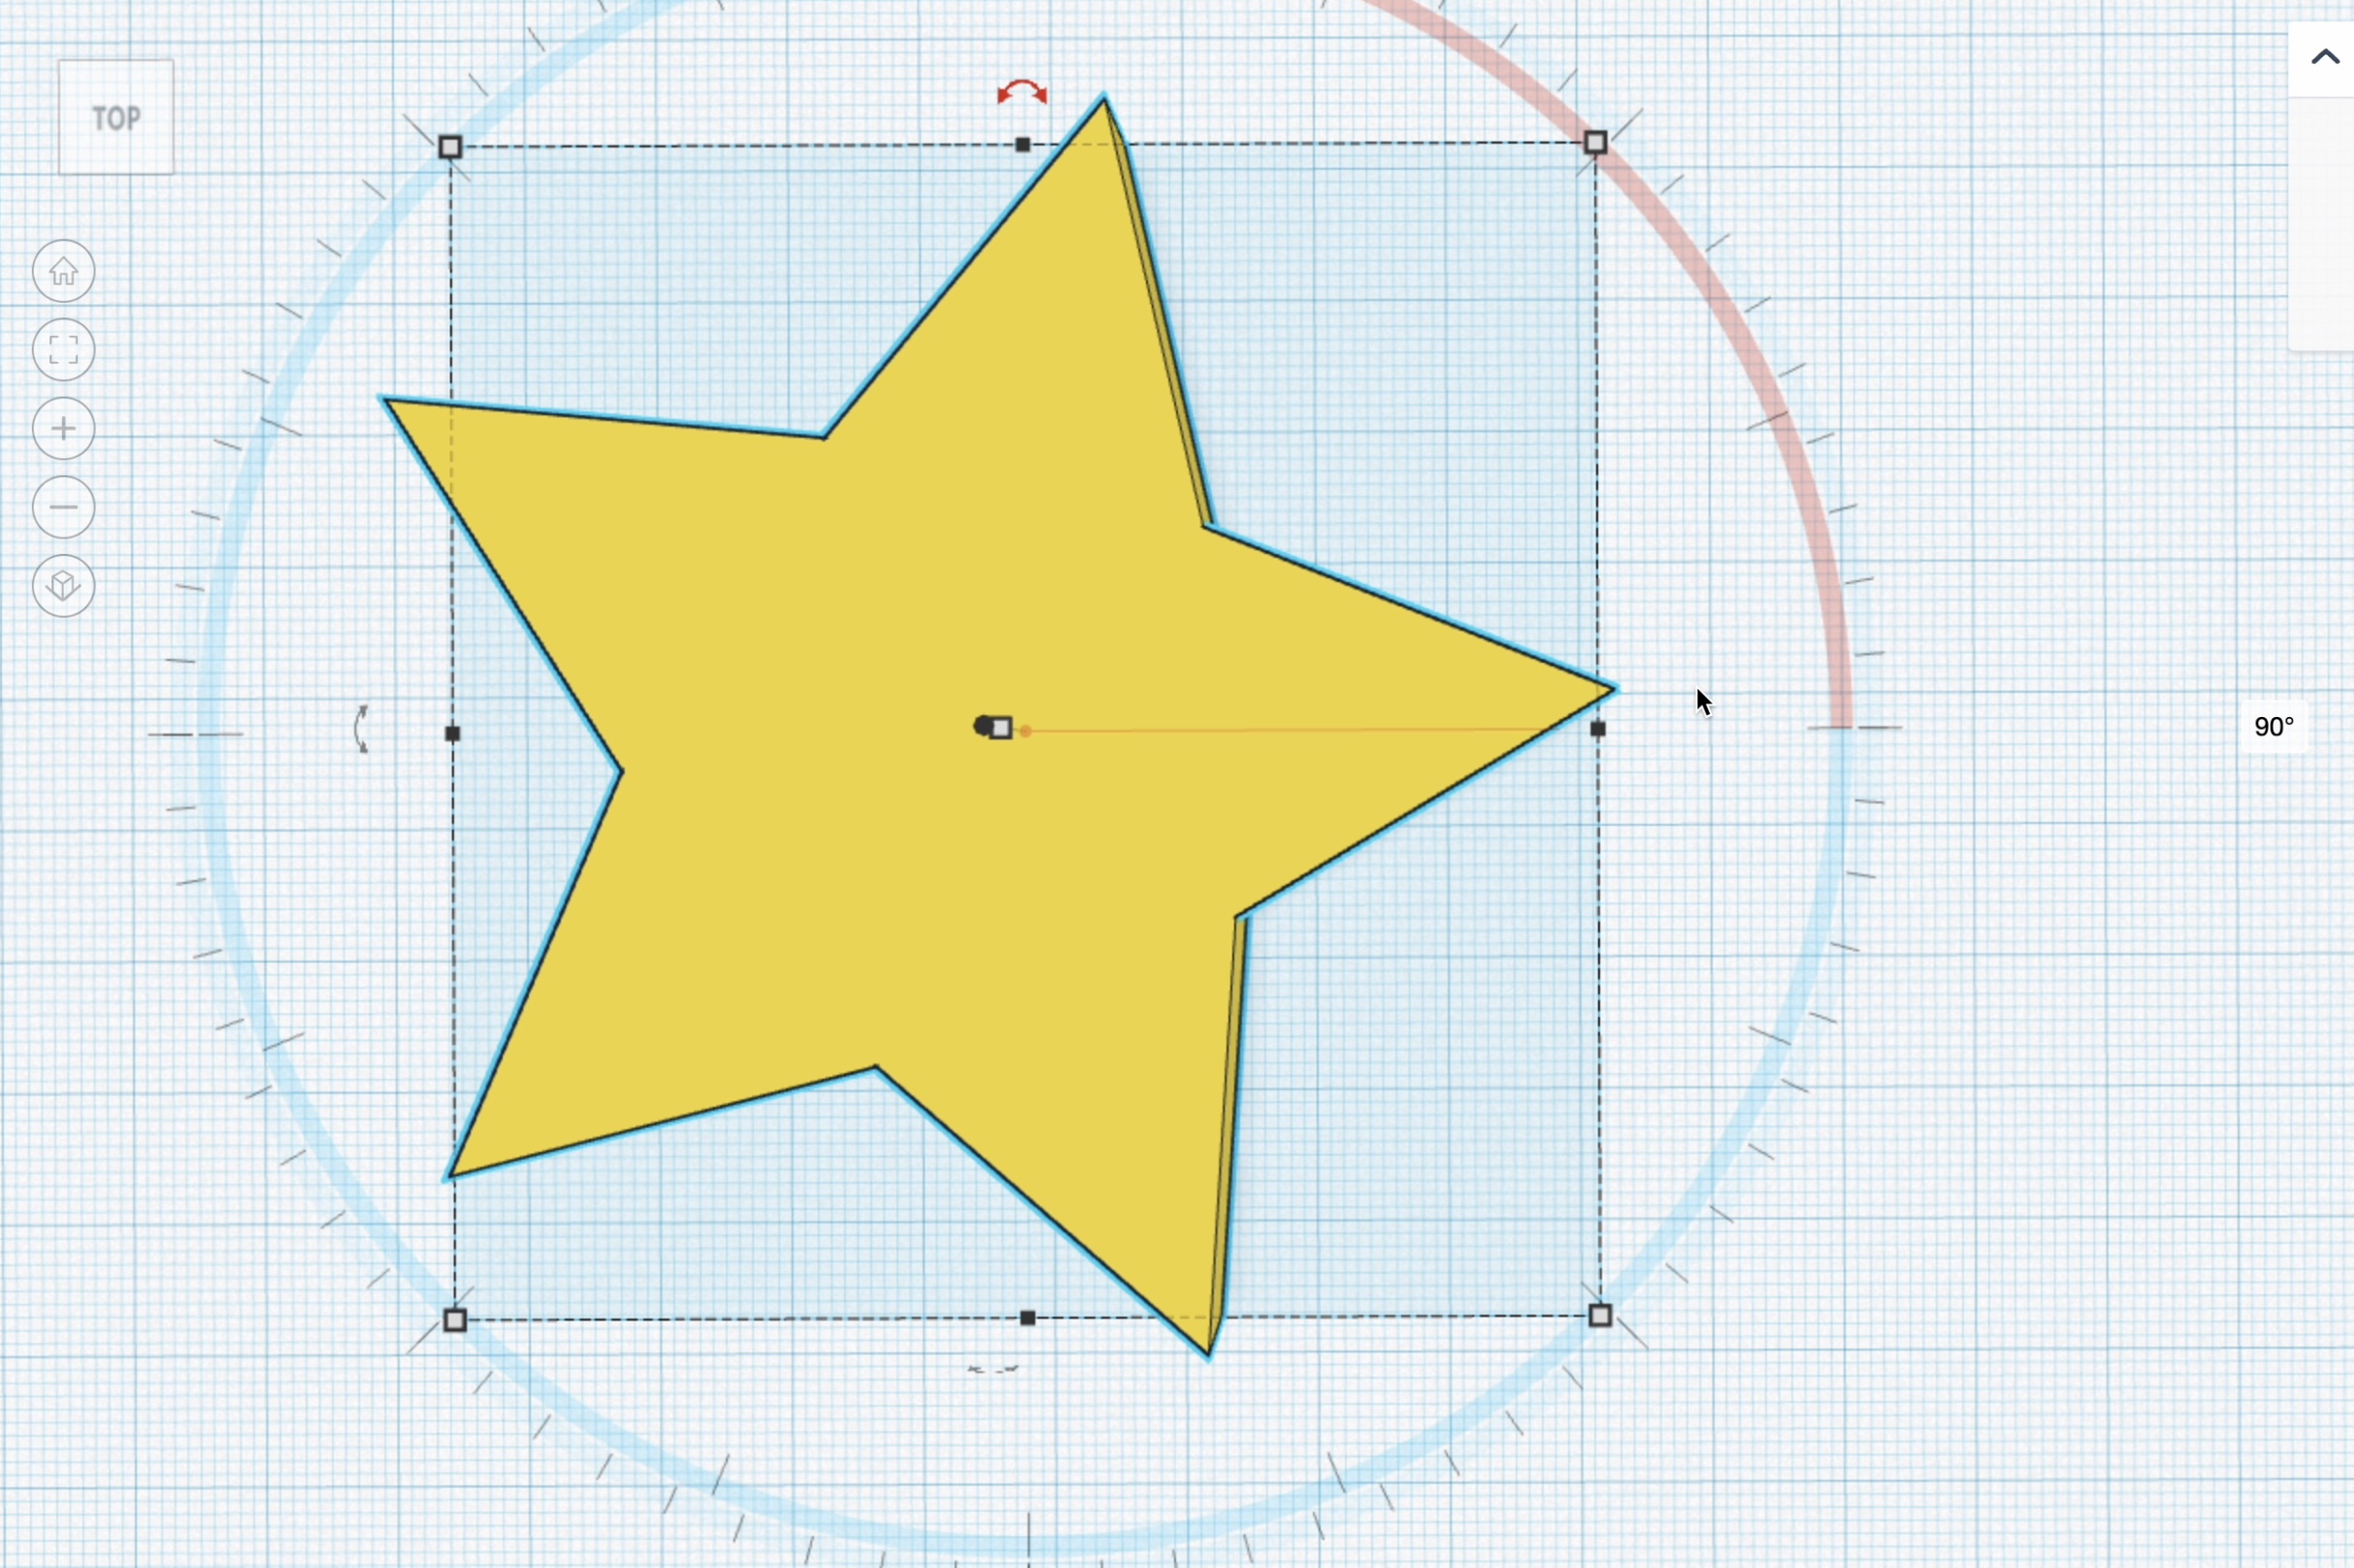Fit view to the selected shape

63,349
